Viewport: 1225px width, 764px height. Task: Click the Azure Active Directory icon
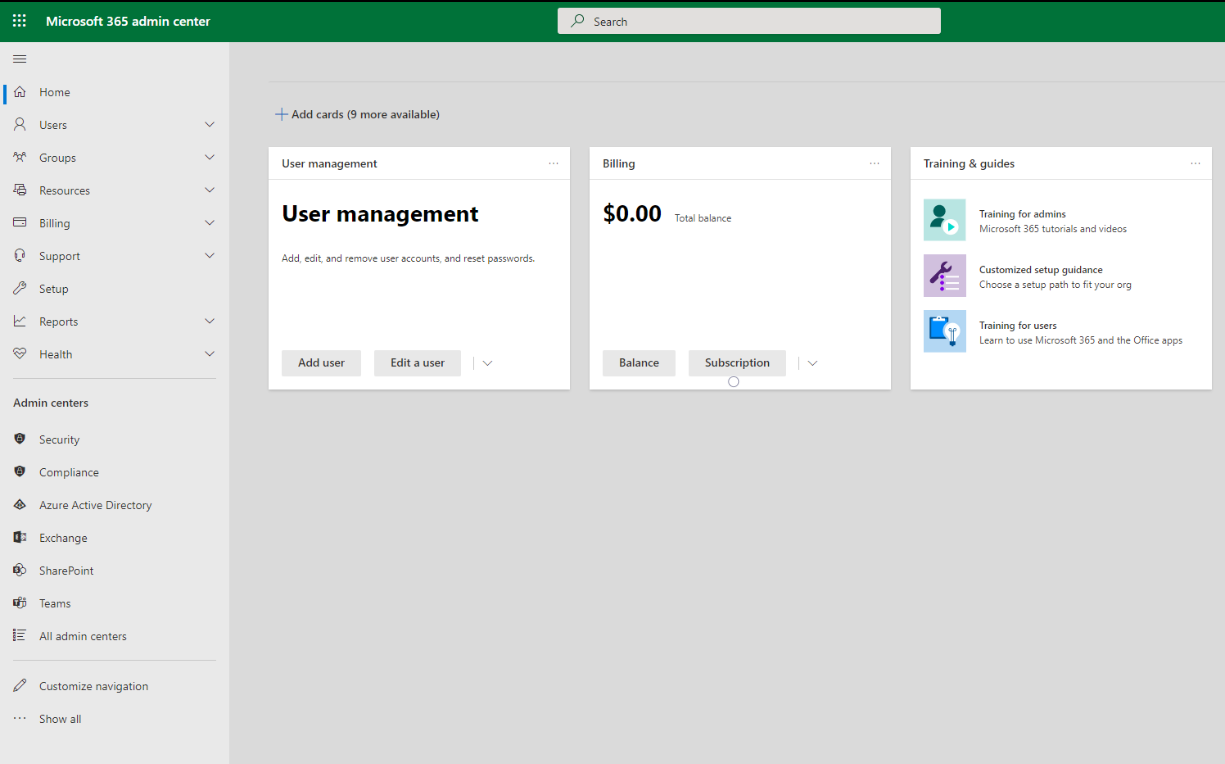19,505
